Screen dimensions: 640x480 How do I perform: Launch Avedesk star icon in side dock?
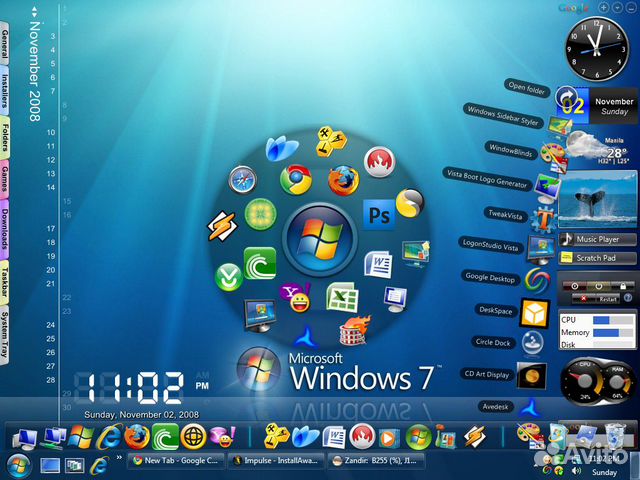(x=531, y=407)
